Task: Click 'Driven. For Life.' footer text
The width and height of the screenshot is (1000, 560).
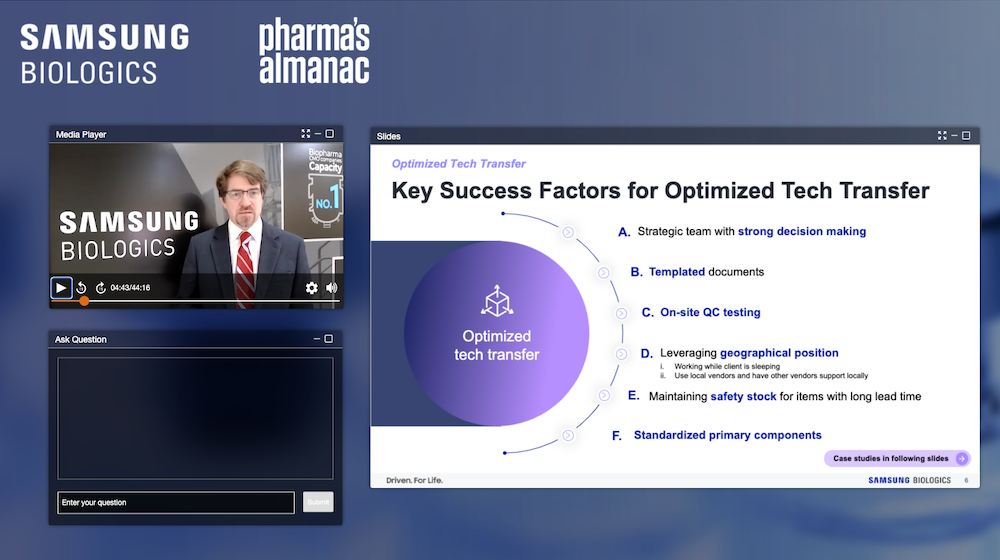Action: [x=414, y=480]
